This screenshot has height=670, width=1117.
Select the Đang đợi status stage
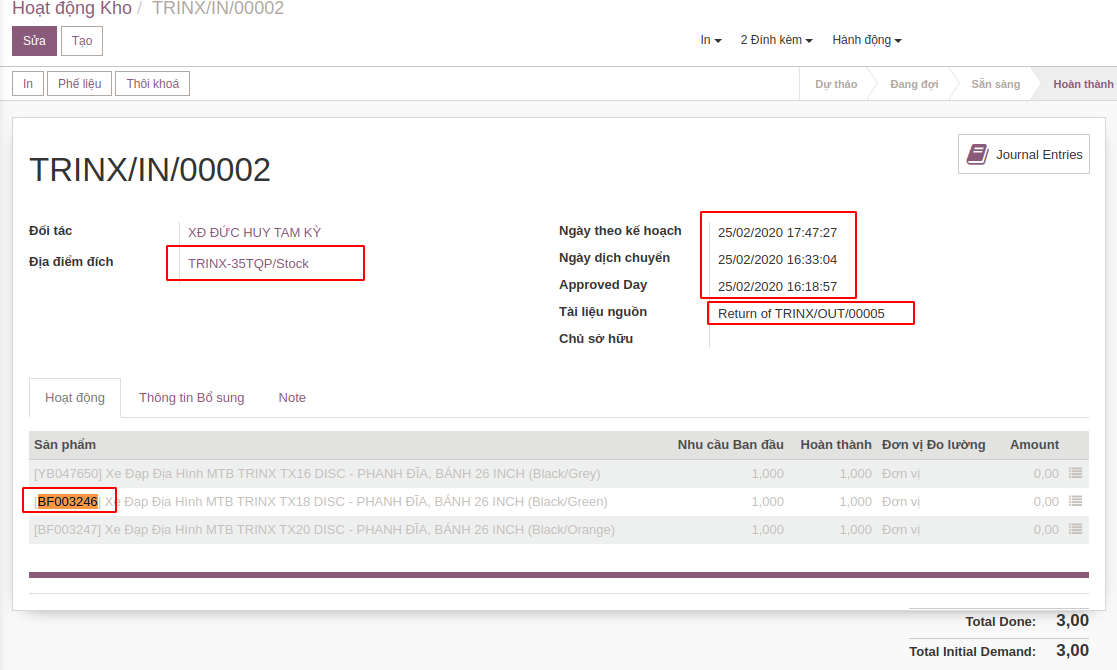pos(914,84)
